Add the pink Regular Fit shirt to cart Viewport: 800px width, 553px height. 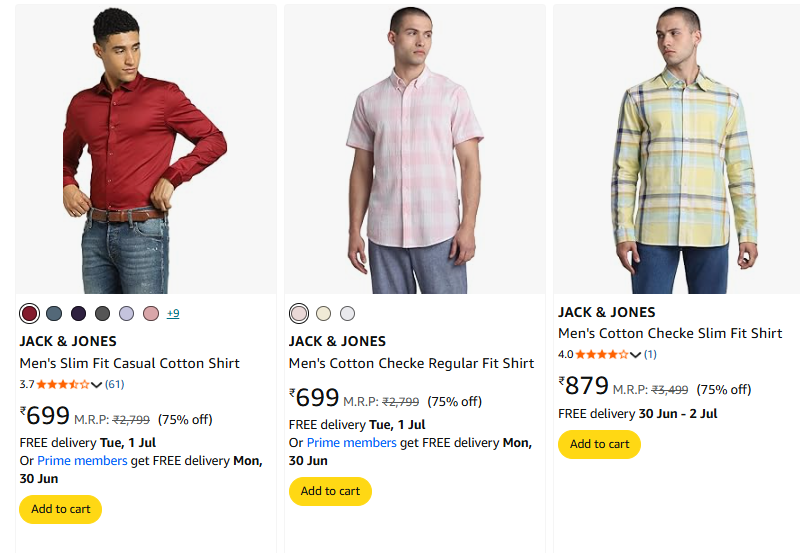click(330, 491)
